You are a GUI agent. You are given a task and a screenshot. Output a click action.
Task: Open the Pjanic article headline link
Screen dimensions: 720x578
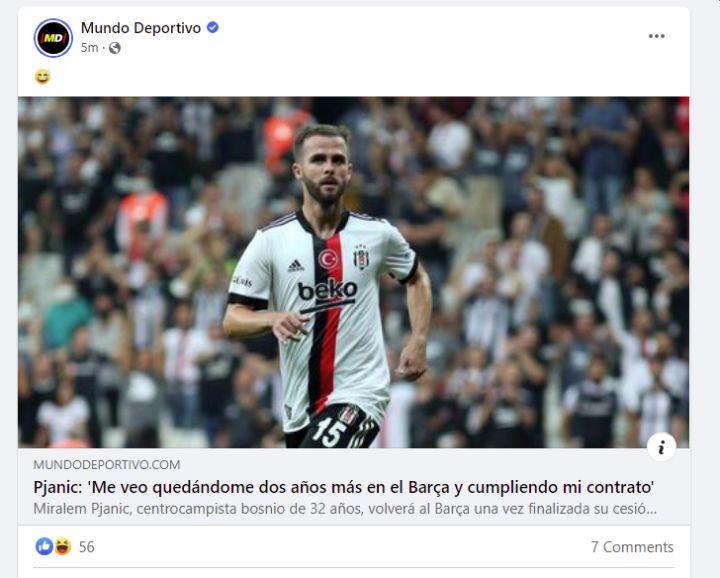pyautogui.click(x=343, y=487)
